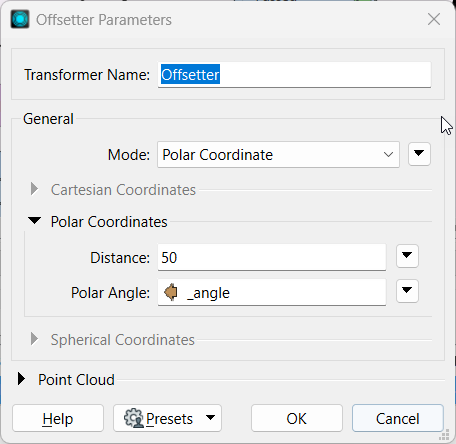Click the attribute arrow icon before _angle
This screenshot has height=444, width=456.
[171, 292]
